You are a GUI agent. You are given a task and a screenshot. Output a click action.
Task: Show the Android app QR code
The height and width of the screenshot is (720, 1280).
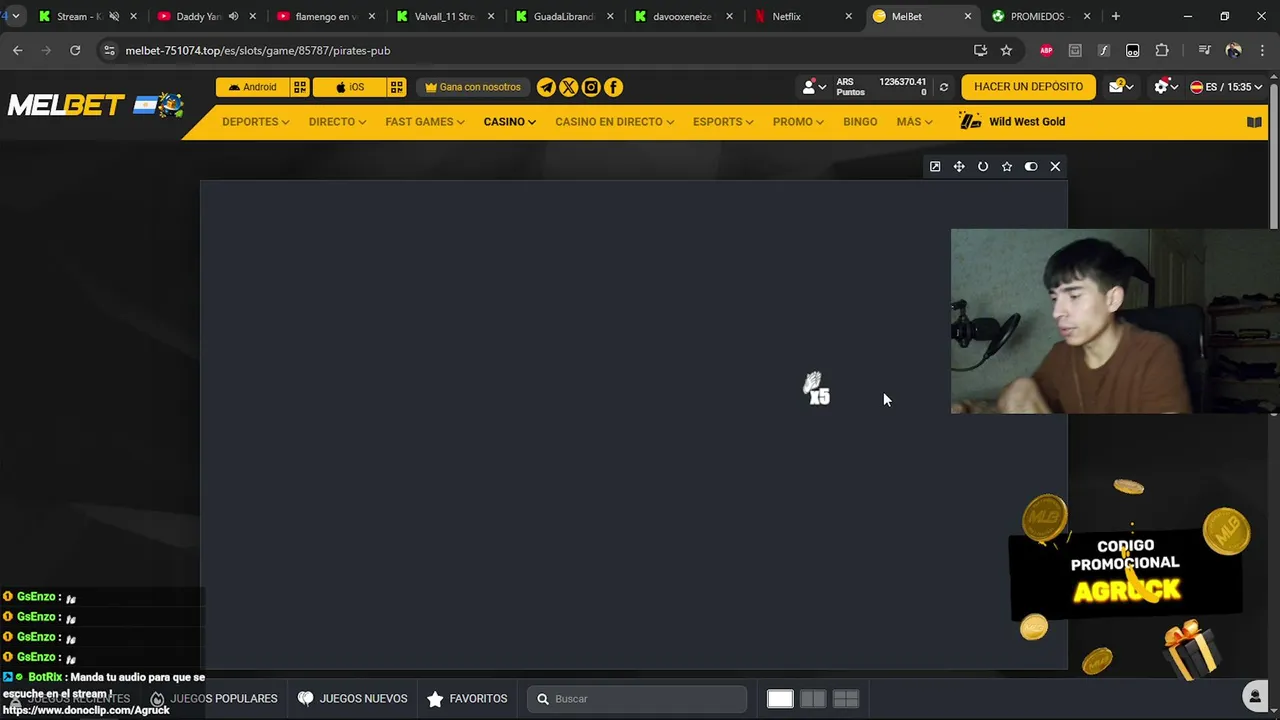point(300,87)
